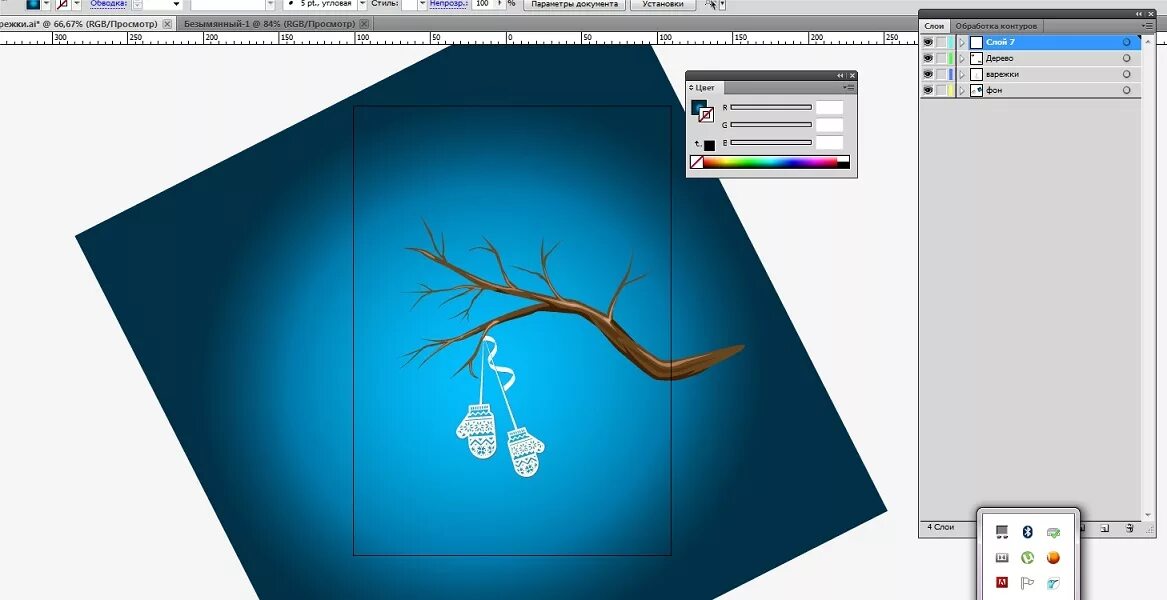Viewport: 1167px width, 600px height.
Task: Hide the фон layer
Action: (x=928, y=90)
